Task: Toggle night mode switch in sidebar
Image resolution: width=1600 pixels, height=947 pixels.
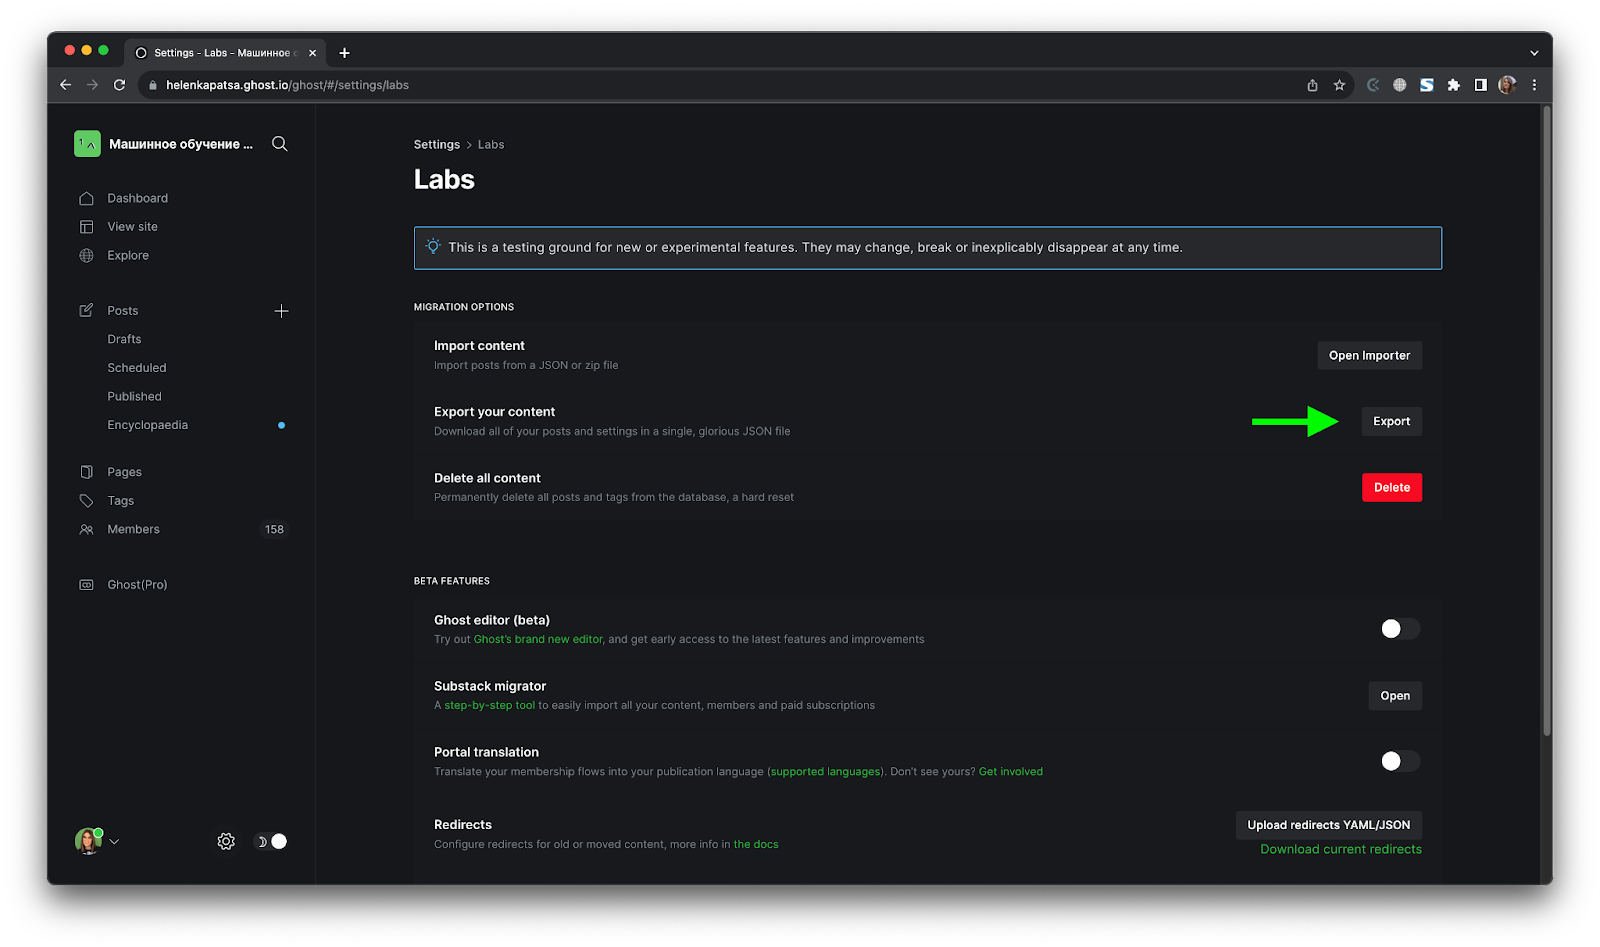Action: click(x=271, y=842)
